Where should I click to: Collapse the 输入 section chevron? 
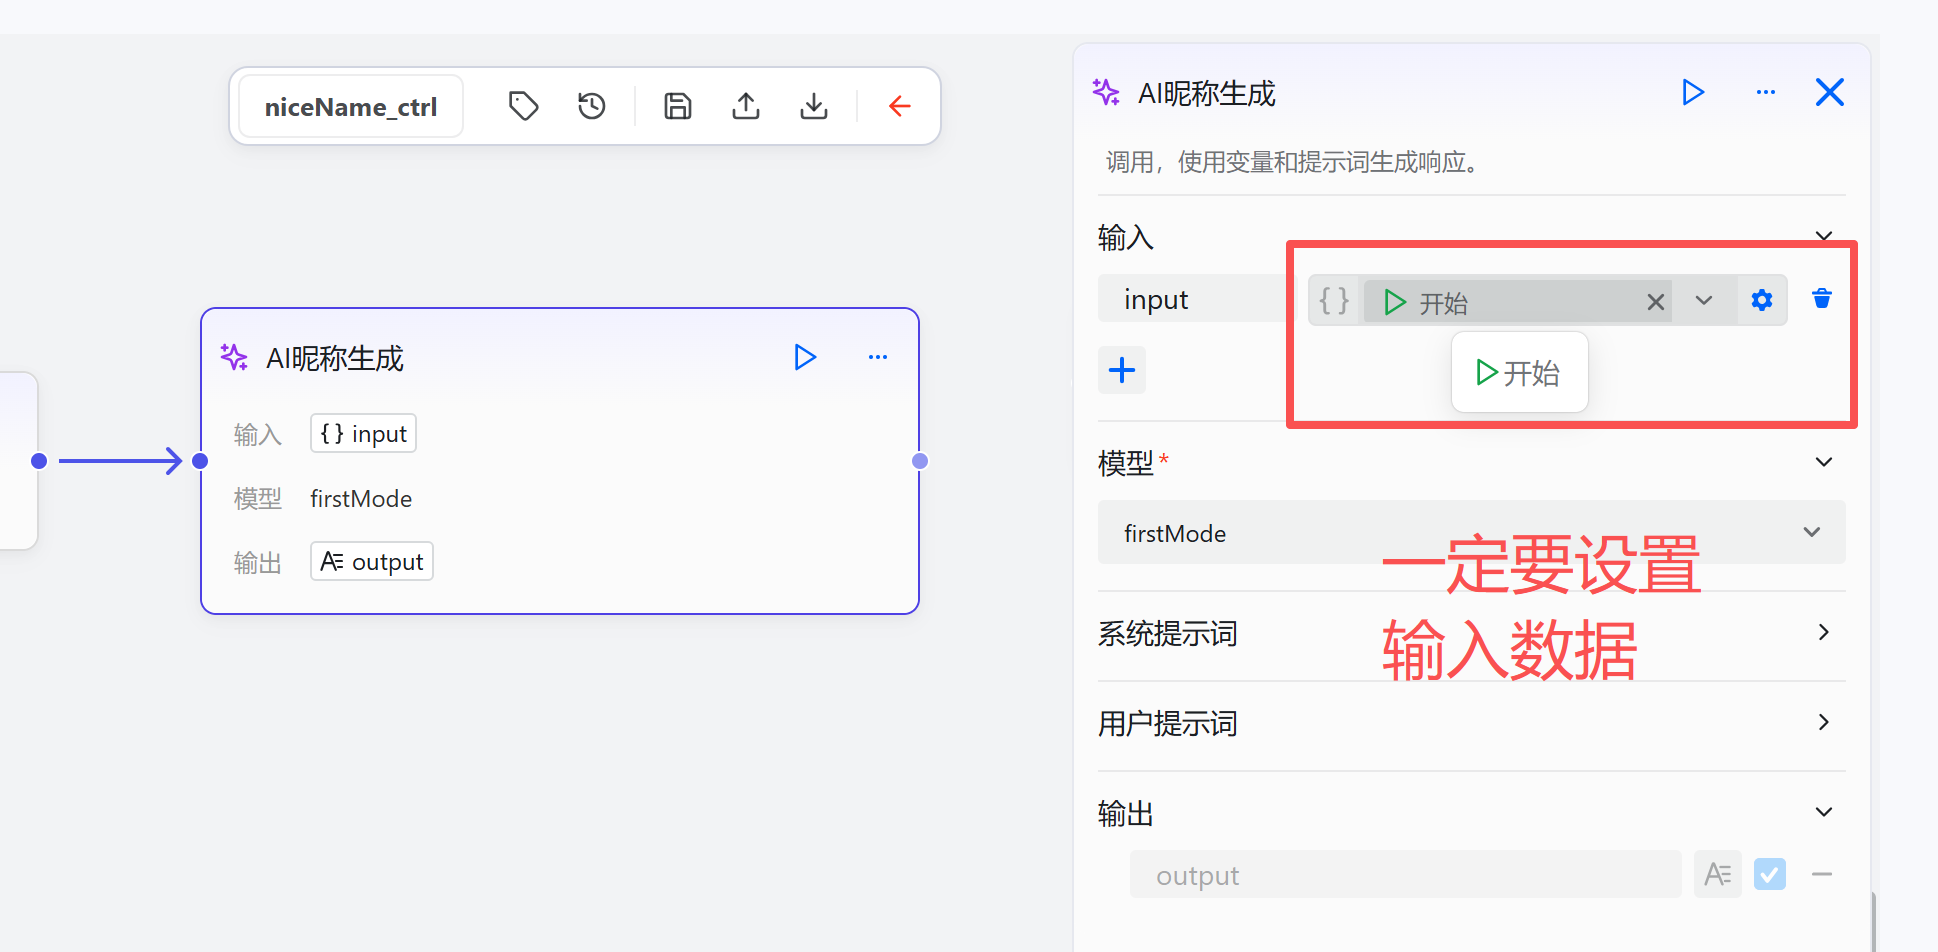(x=1824, y=236)
